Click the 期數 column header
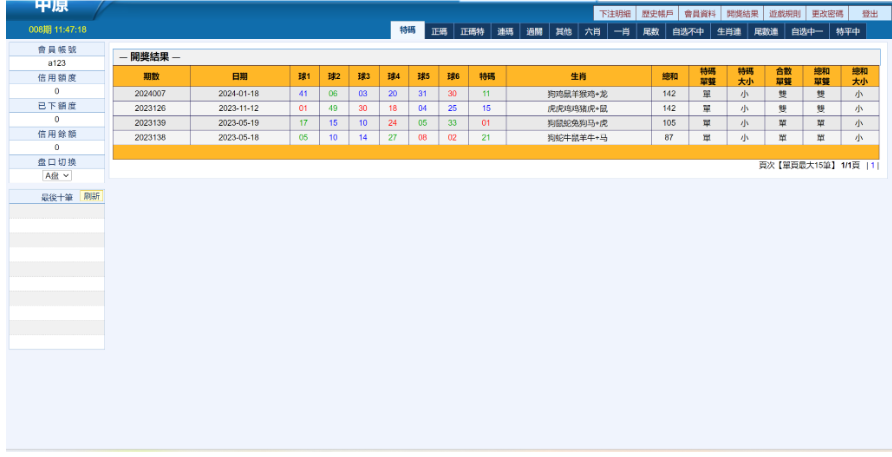Image resolution: width=892 pixels, height=457 pixels. 151,76
